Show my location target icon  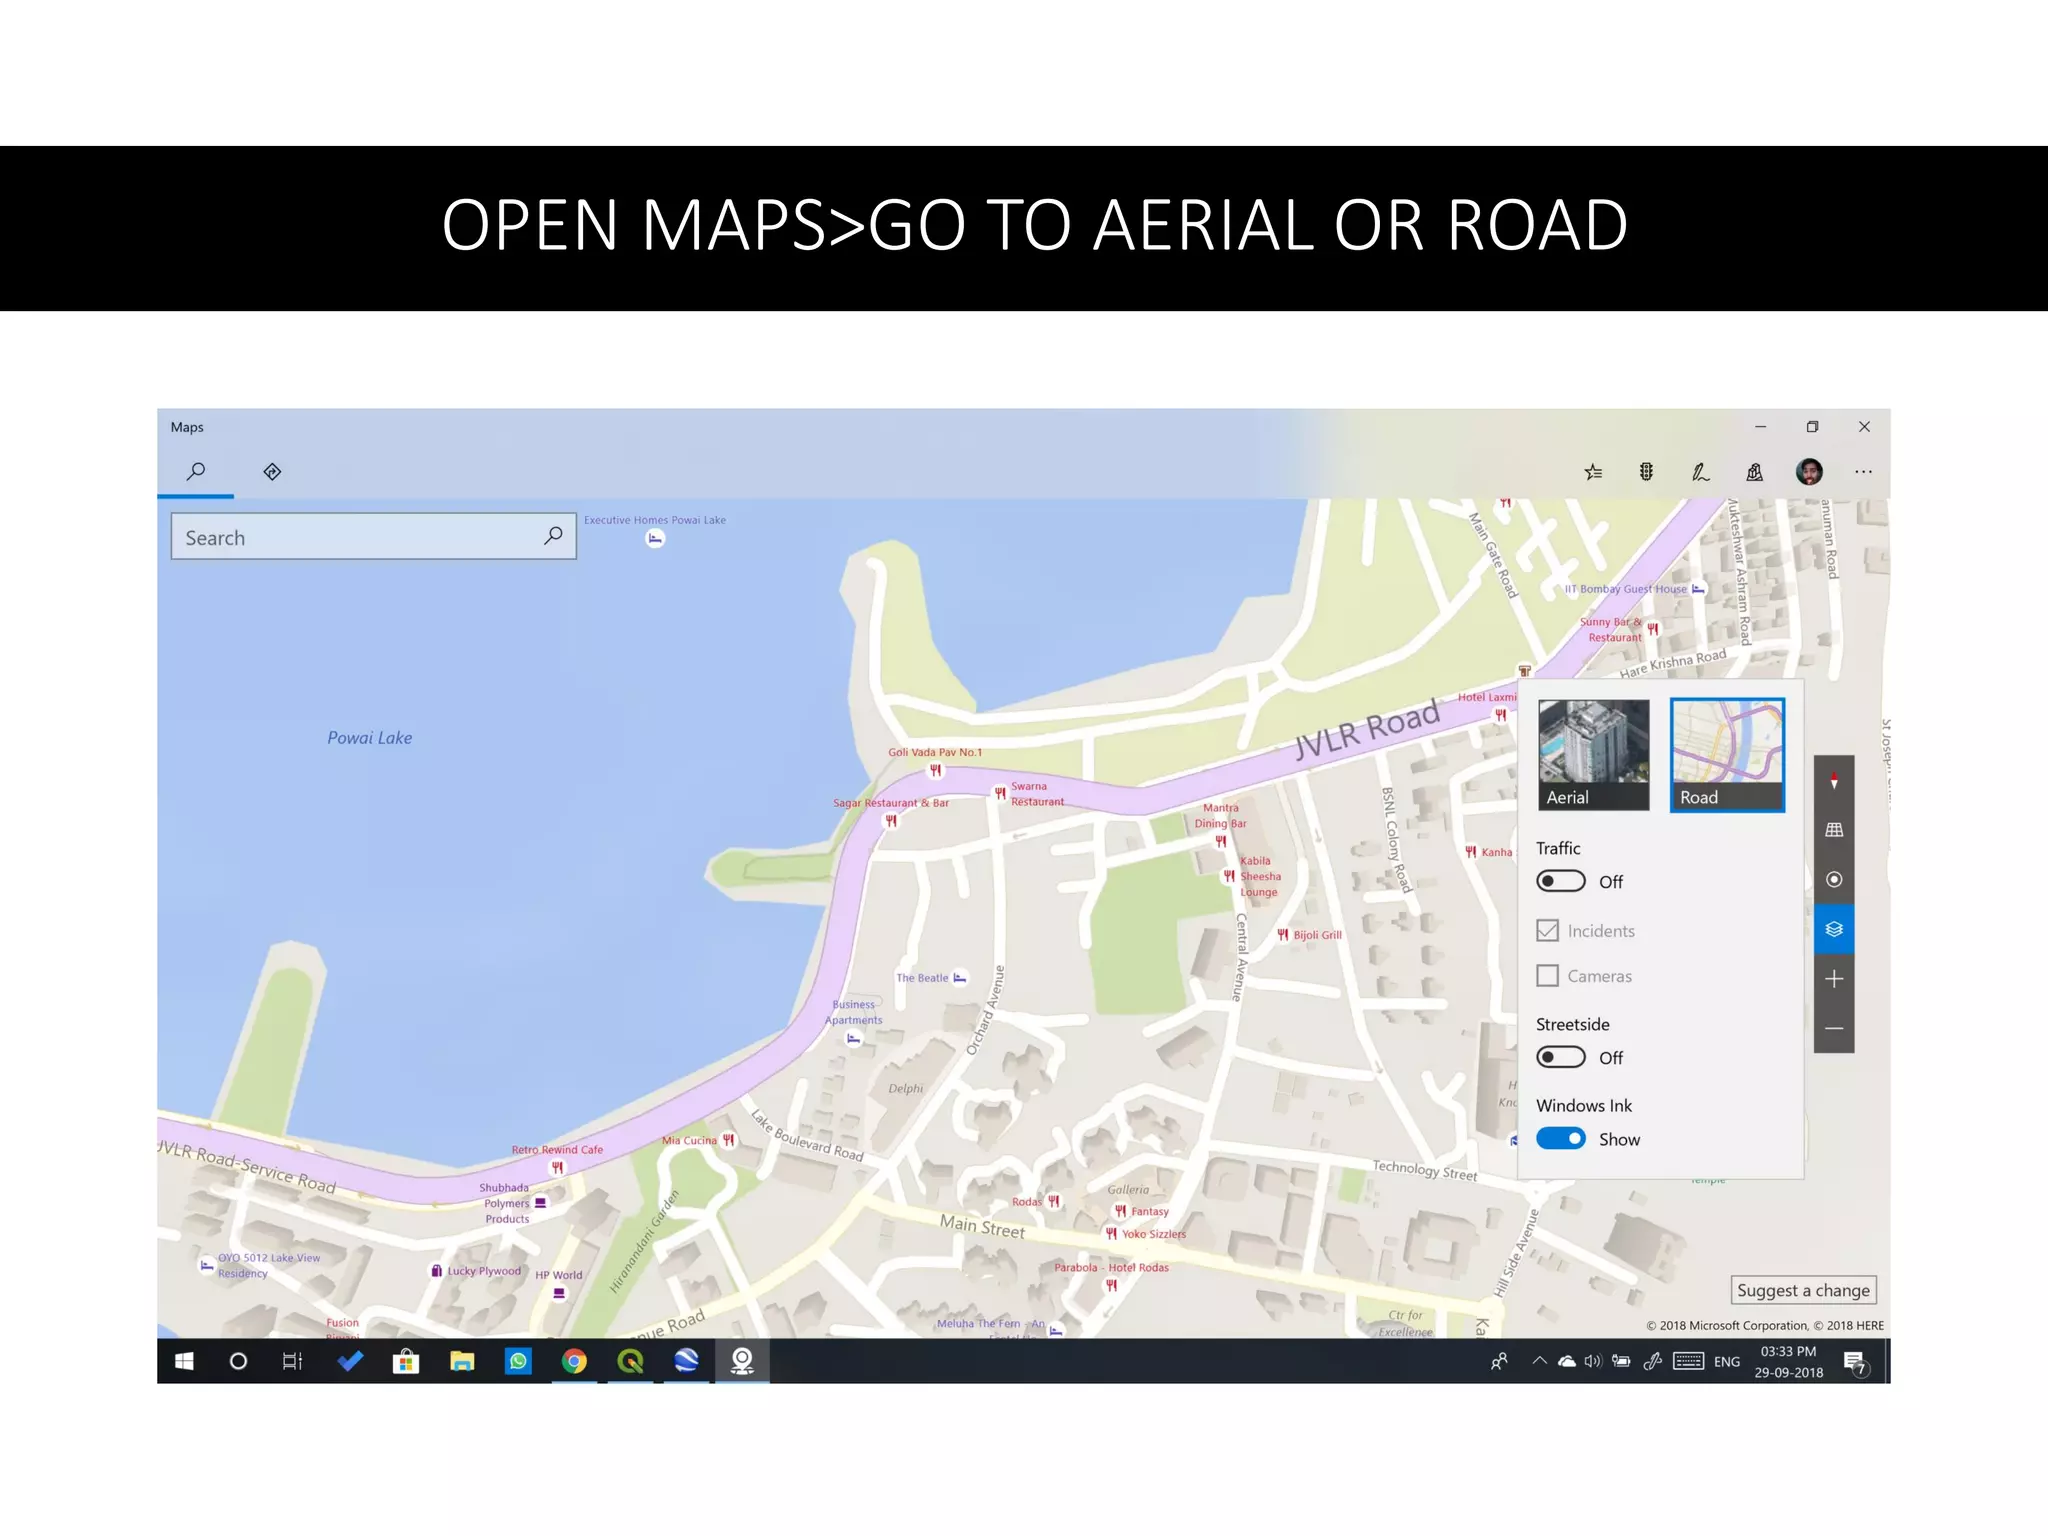point(1834,880)
